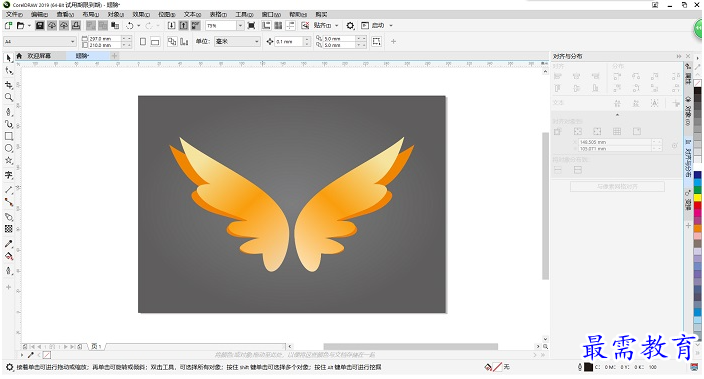
Task: Expand the undo history dropdown arrow
Action: coord(139,26)
